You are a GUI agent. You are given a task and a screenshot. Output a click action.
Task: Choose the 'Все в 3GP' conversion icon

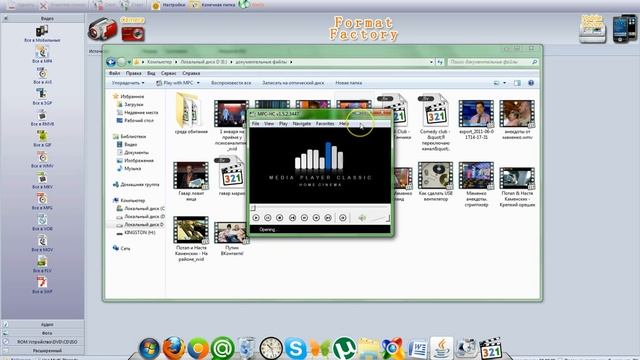coord(42,94)
